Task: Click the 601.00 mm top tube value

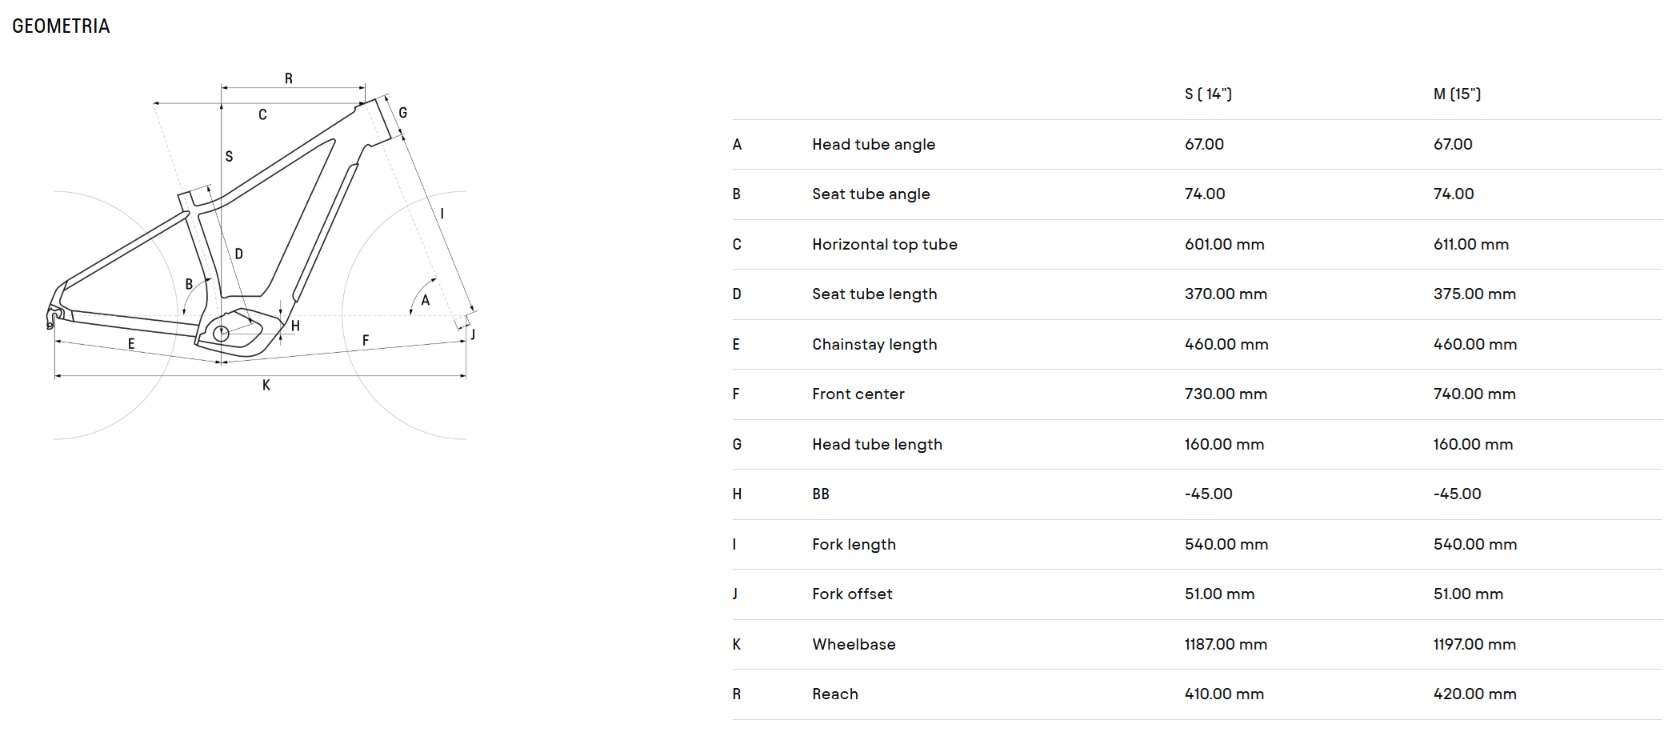Action: tap(1224, 244)
